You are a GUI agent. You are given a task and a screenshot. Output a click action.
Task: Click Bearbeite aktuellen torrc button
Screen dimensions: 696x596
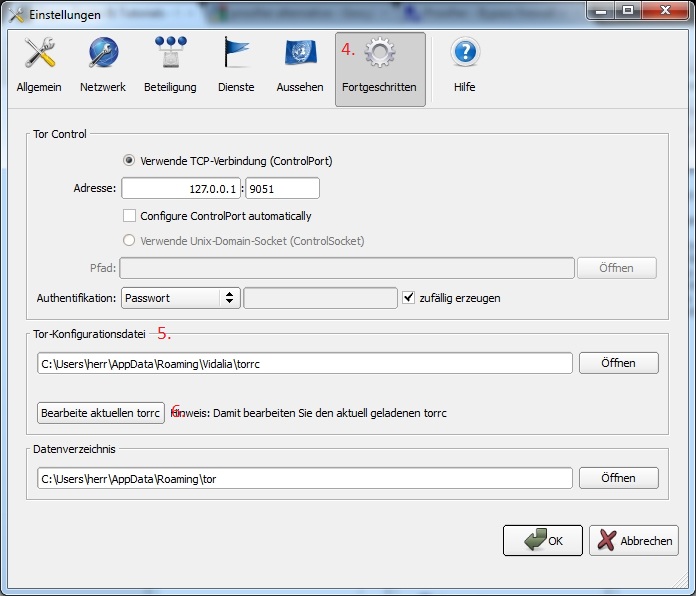click(101, 413)
